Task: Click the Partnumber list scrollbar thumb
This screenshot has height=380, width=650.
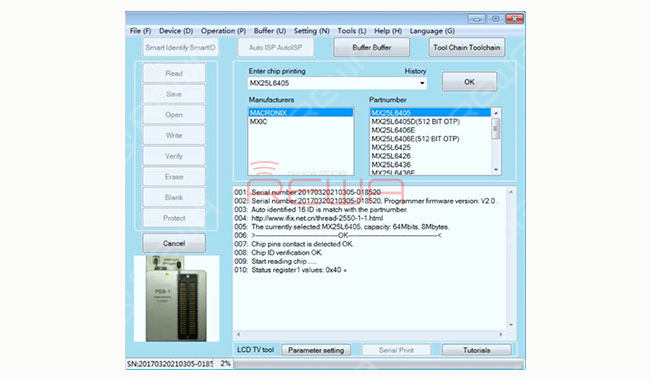Action: [x=496, y=129]
